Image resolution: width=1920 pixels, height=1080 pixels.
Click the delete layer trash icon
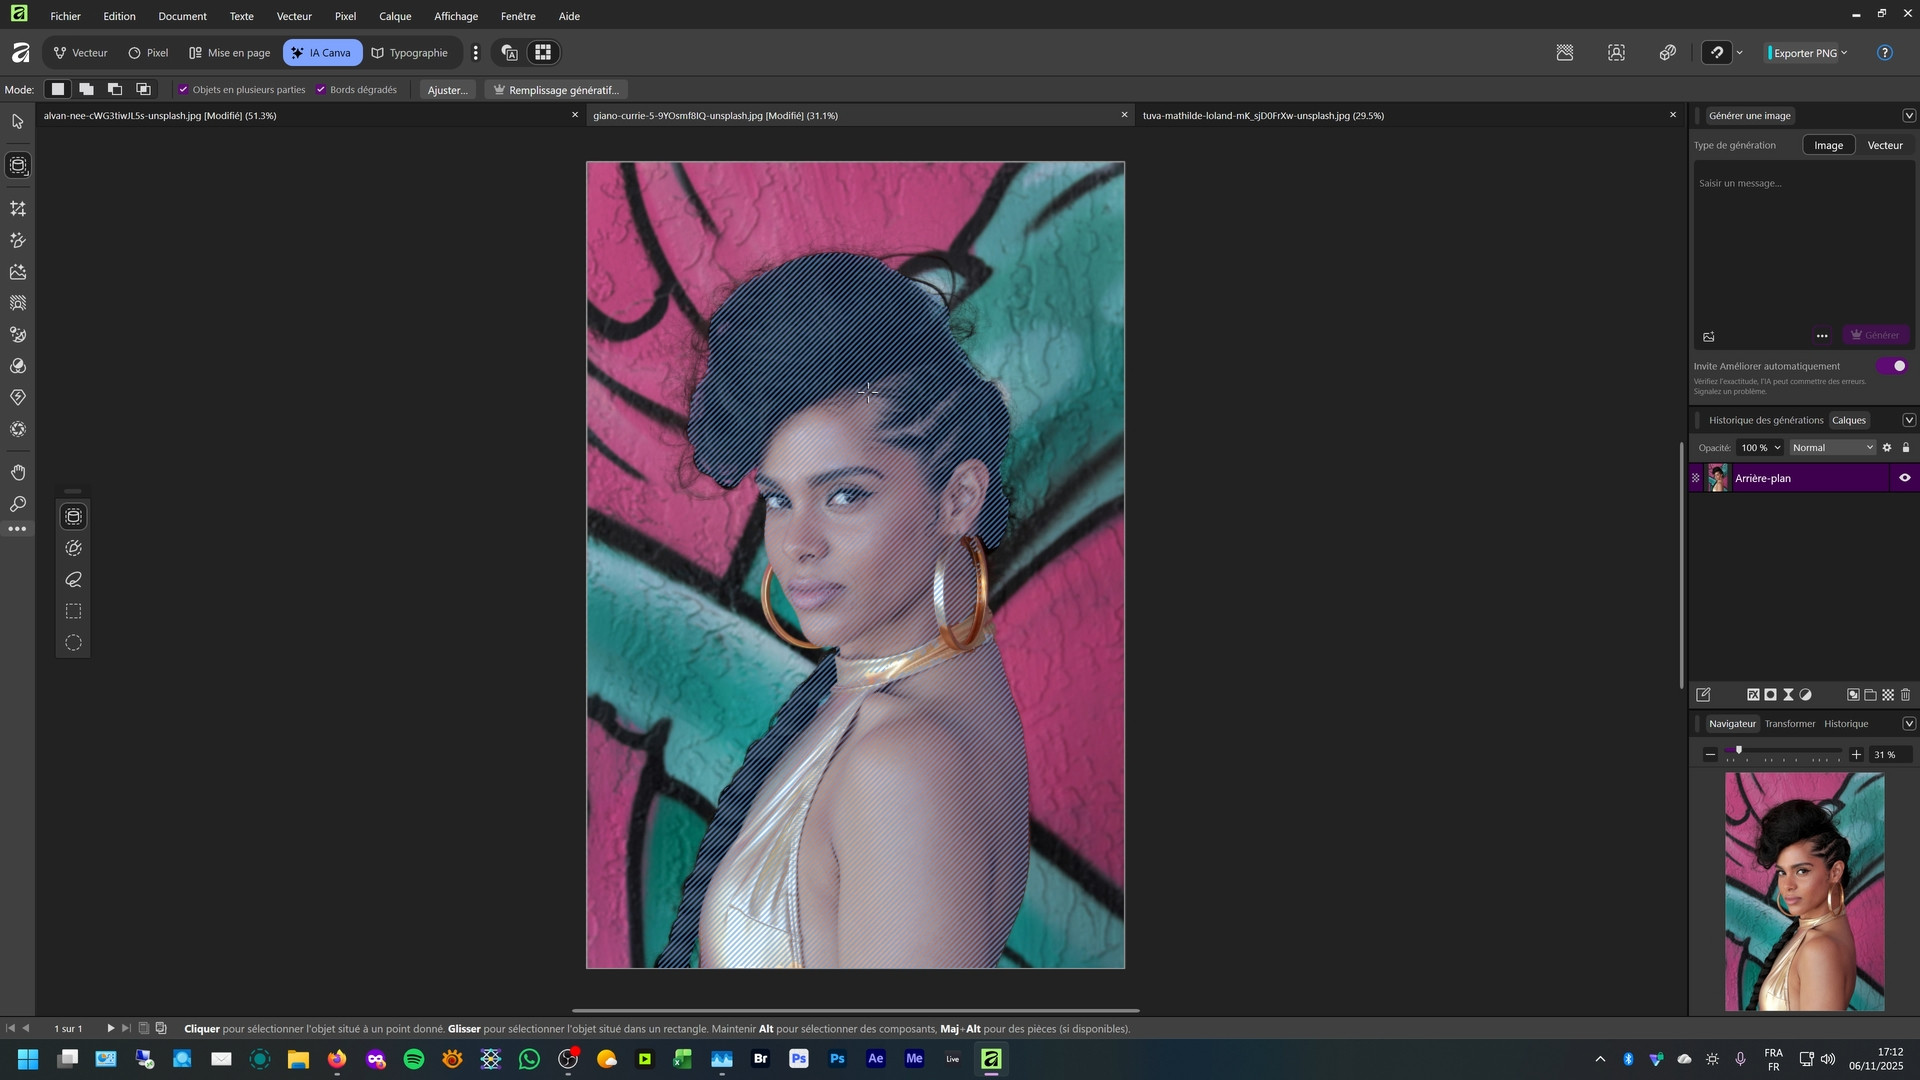click(1905, 695)
